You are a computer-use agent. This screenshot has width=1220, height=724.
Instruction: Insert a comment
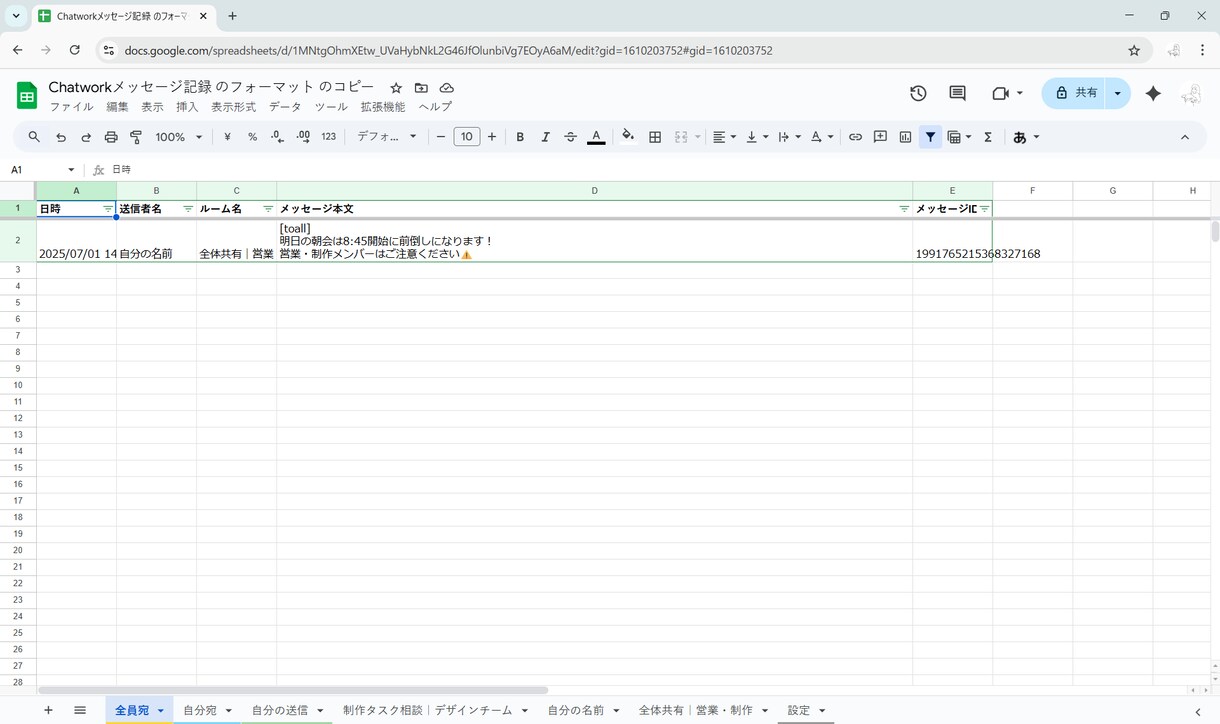pyautogui.click(x=880, y=137)
